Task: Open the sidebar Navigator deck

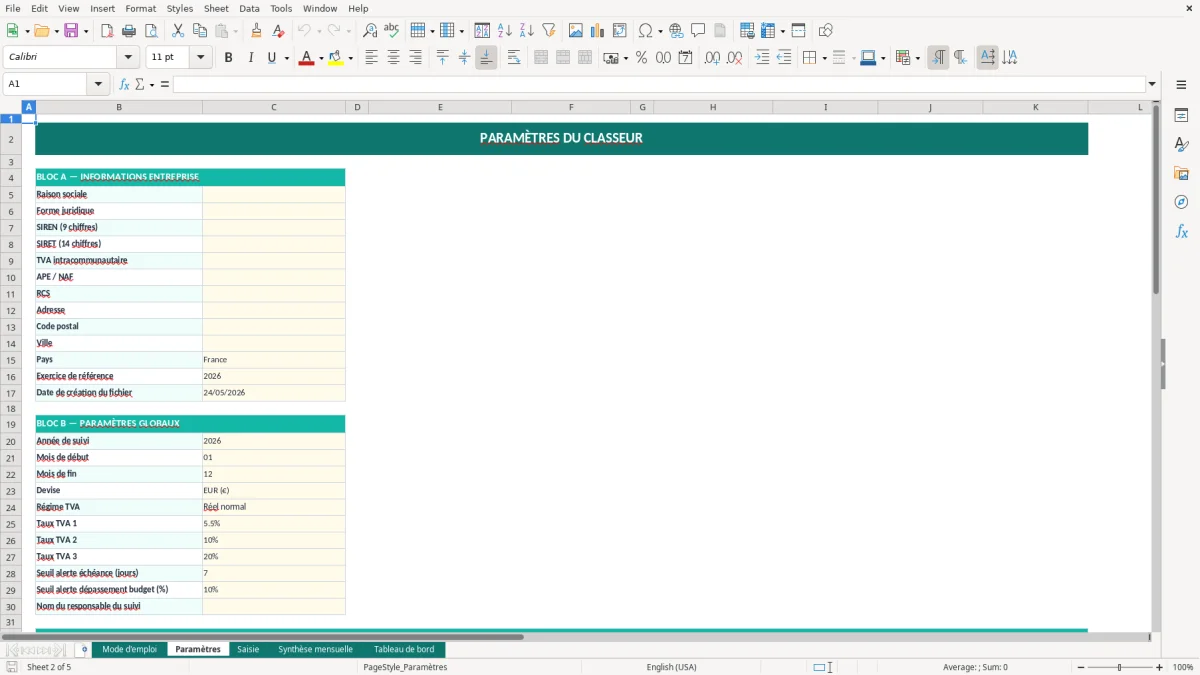Action: [x=1181, y=203]
